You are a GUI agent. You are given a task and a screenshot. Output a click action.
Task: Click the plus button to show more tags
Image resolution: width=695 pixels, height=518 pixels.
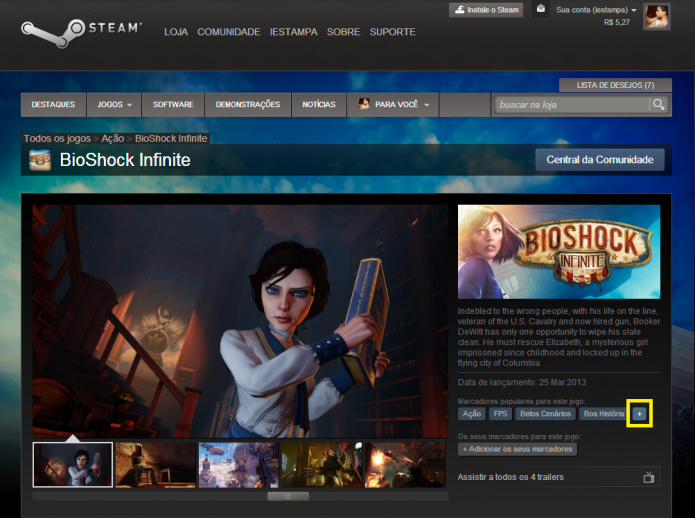click(639, 414)
